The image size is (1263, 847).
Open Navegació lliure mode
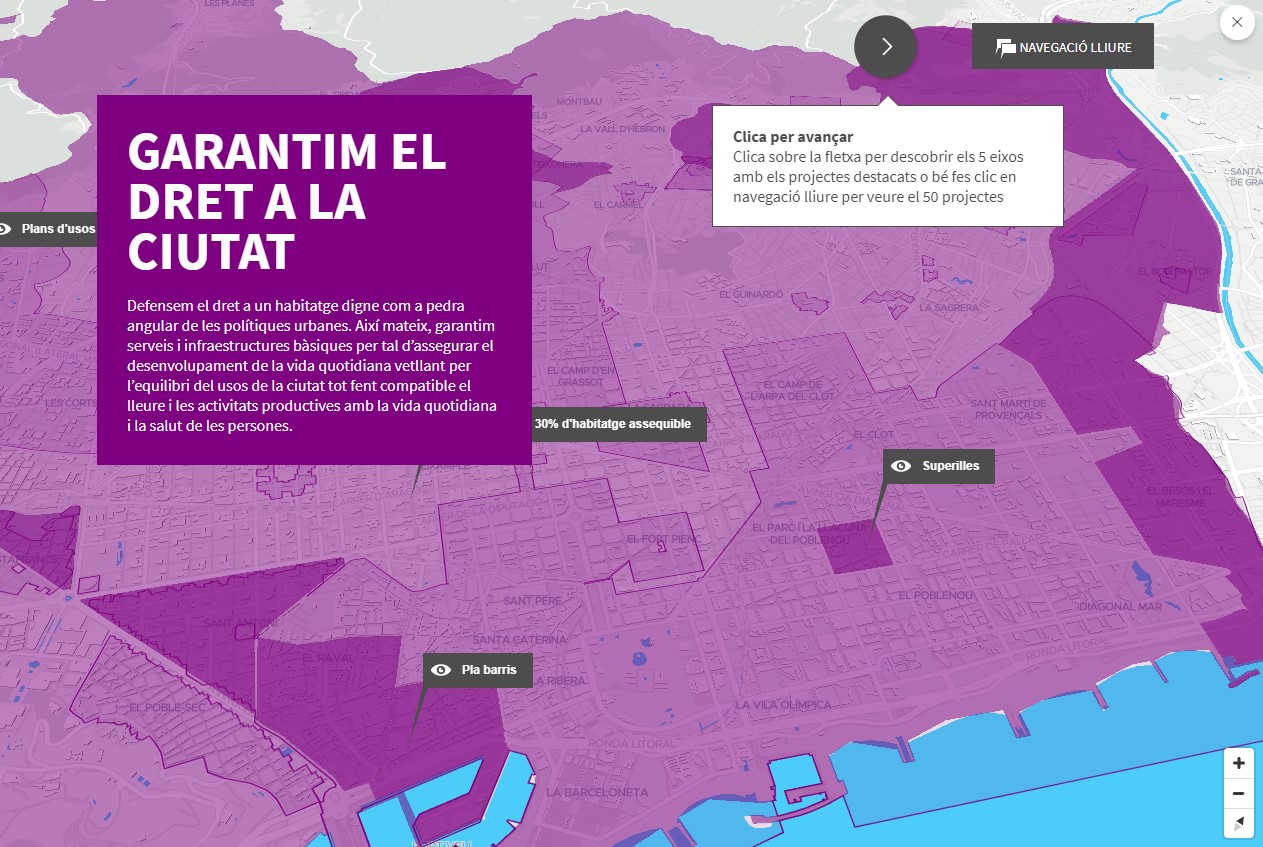click(x=1062, y=47)
